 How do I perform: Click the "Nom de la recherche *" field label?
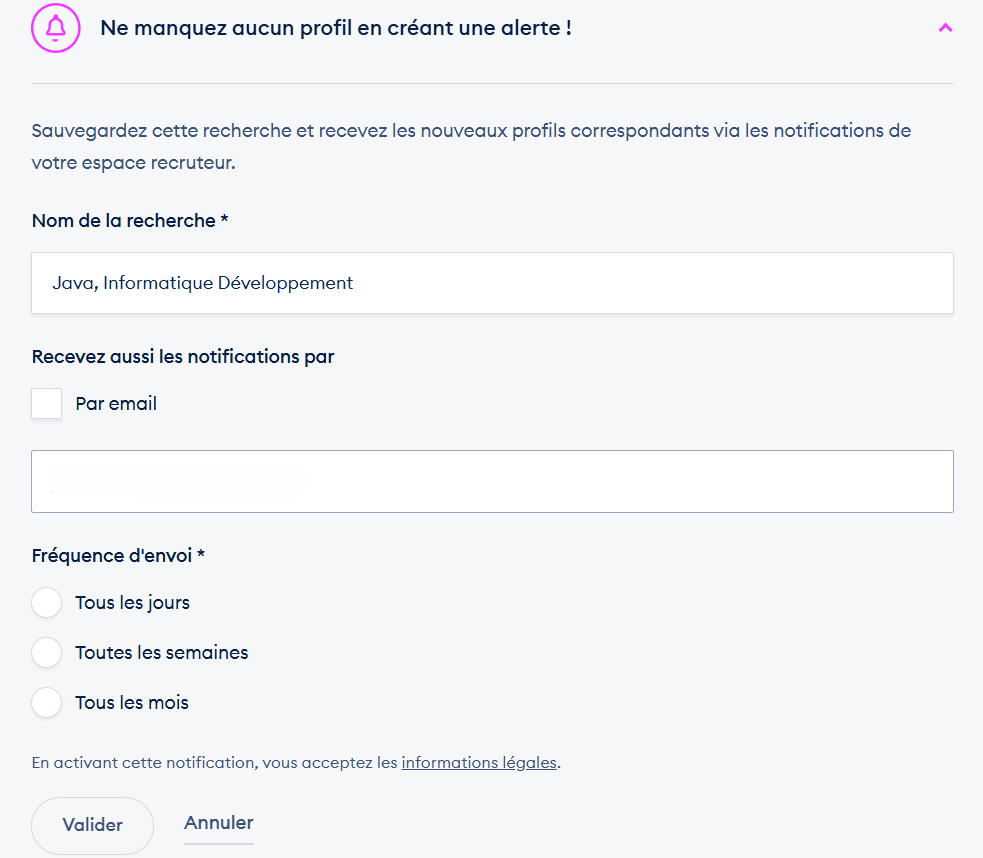[x=130, y=221]
